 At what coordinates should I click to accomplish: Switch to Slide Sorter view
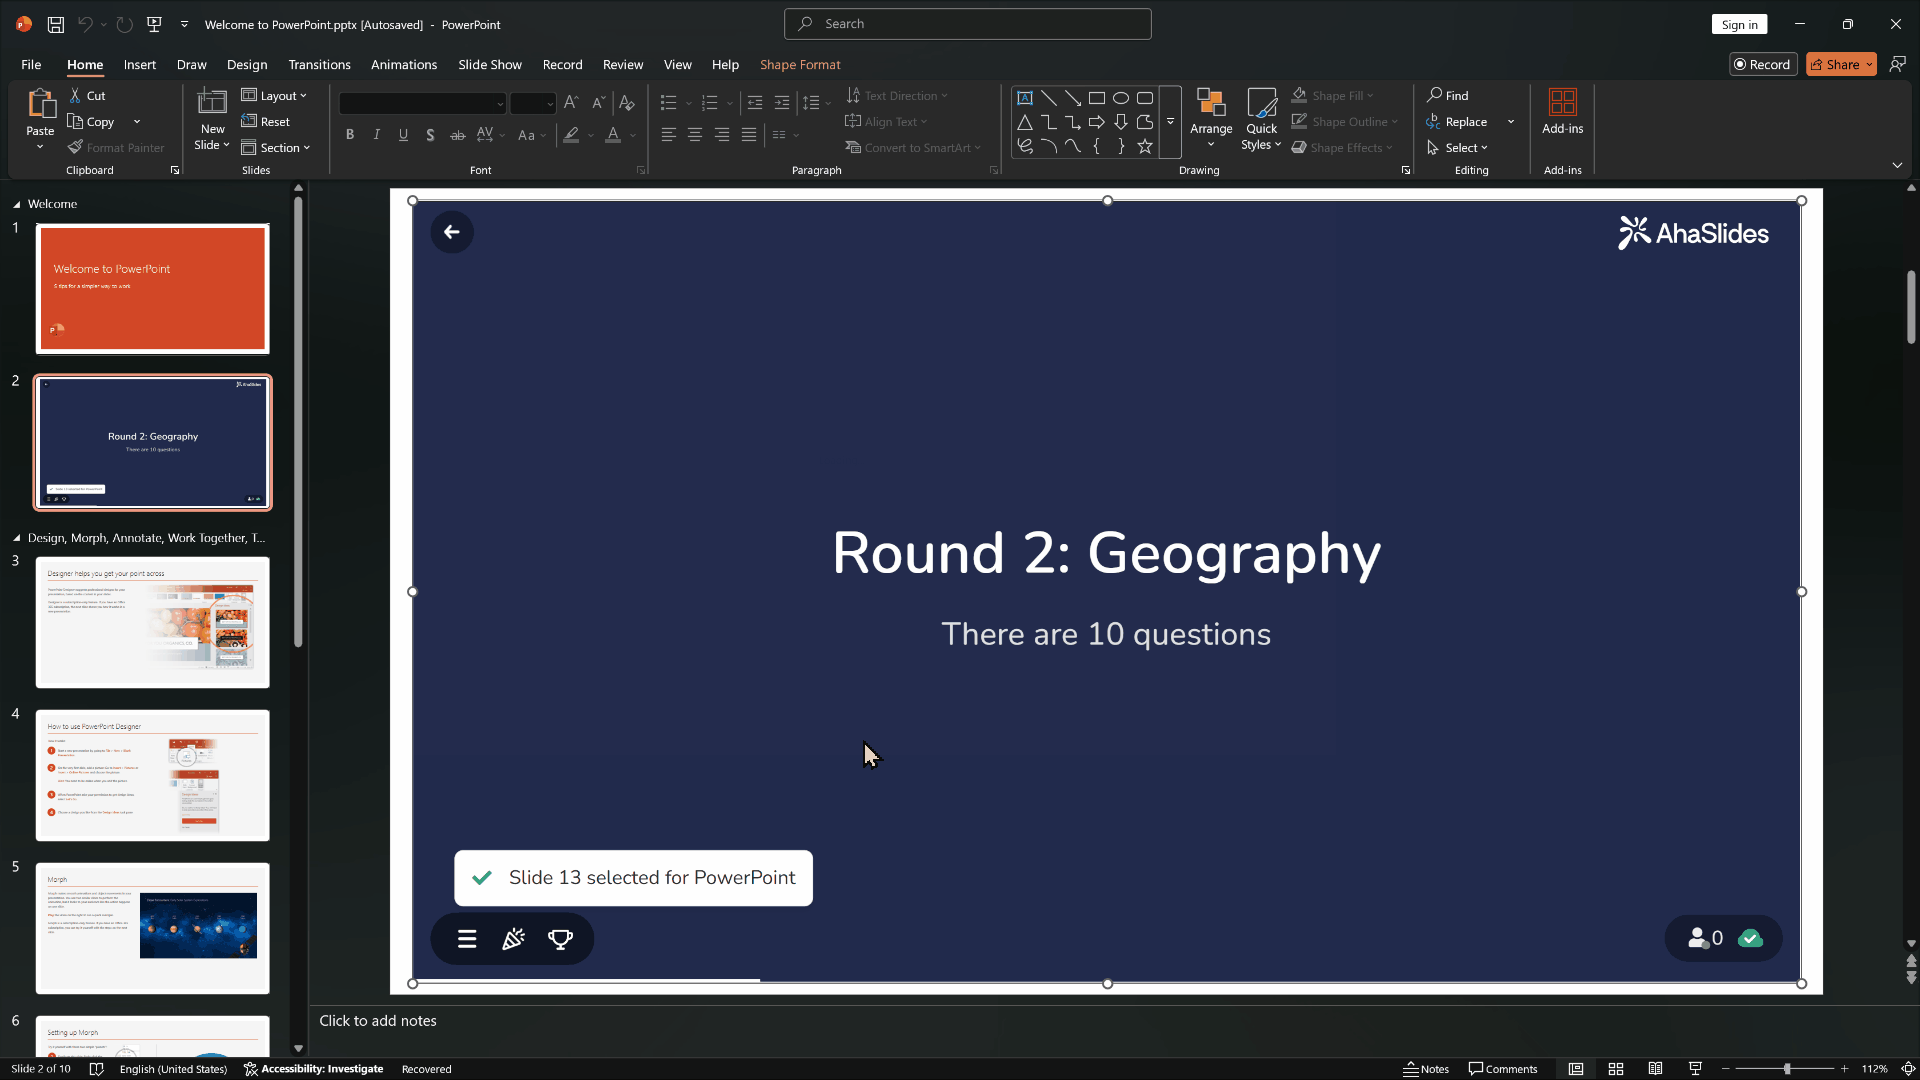[x=1616, y=1069]
